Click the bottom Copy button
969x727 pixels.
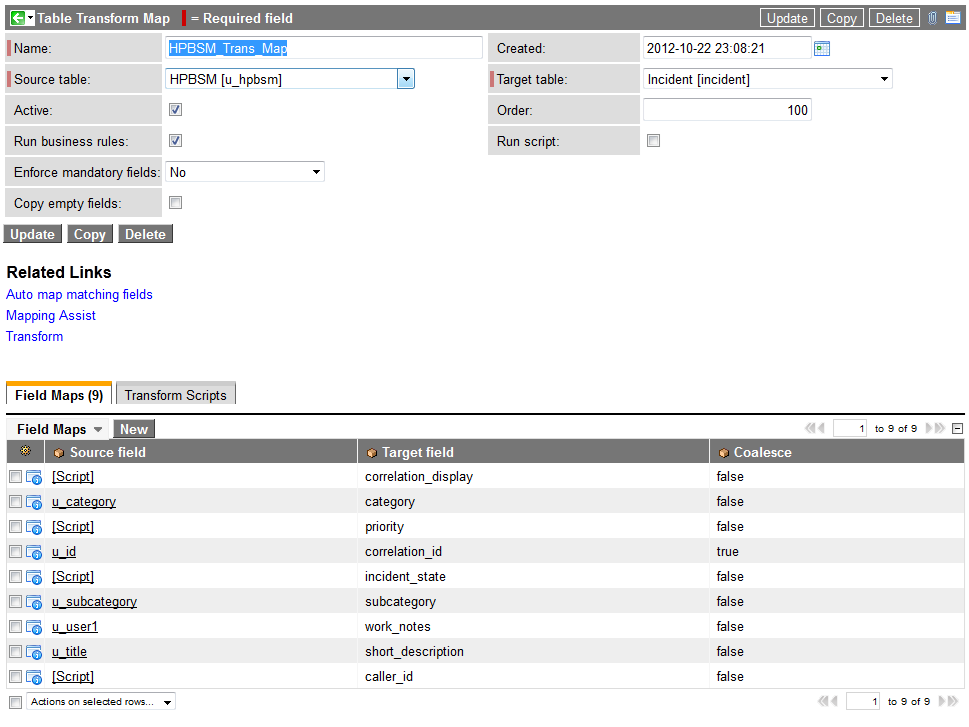tap(90, 234)
